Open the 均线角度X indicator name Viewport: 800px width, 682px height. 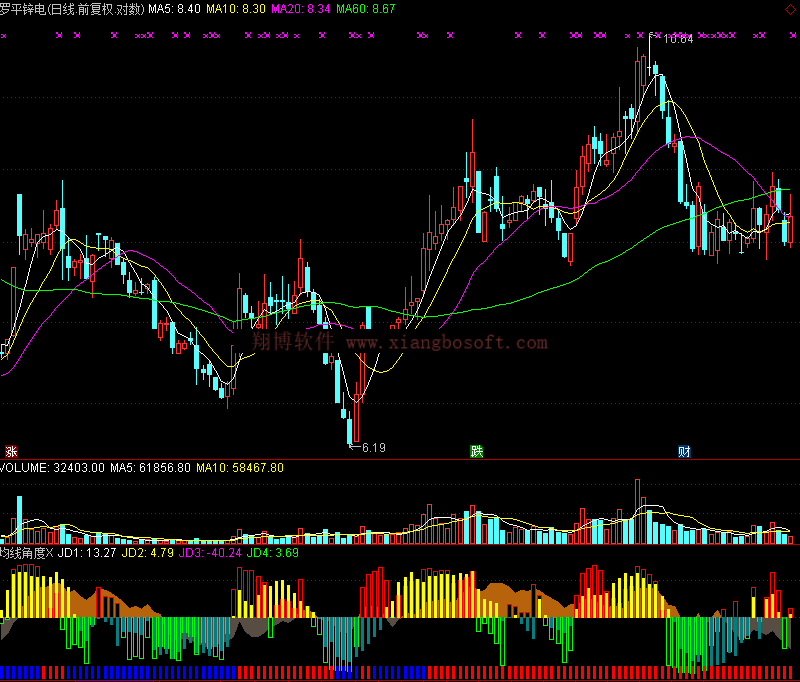(x=27, y=552)
